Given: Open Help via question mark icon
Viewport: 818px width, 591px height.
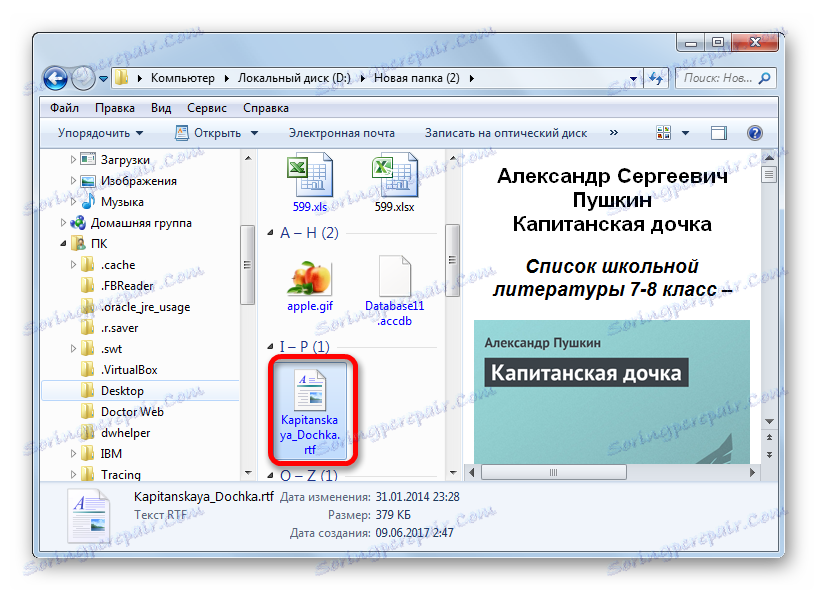Looking at the screenshot, I should 754,133.
